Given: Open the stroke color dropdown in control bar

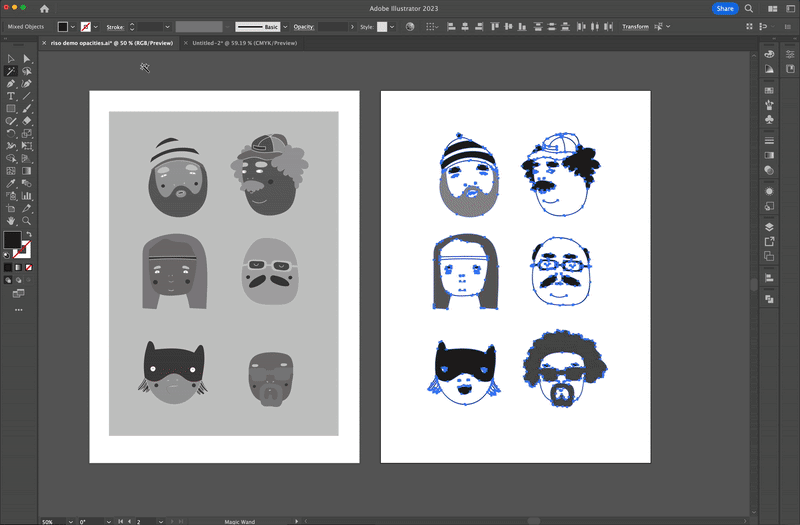Looking at the screenshot, I should coord(95,27).
